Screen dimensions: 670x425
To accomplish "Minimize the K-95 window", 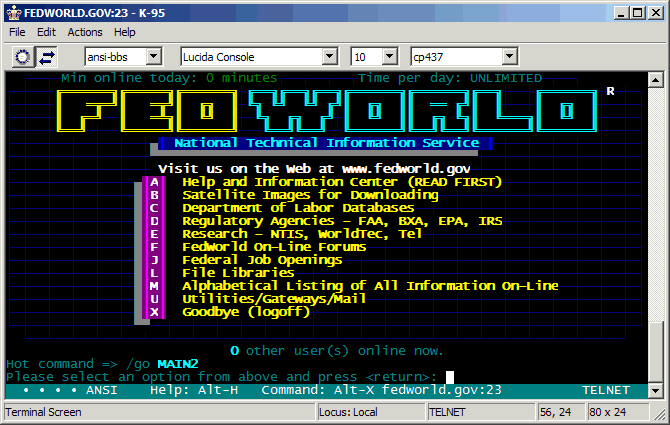I will tap(621, 13).
